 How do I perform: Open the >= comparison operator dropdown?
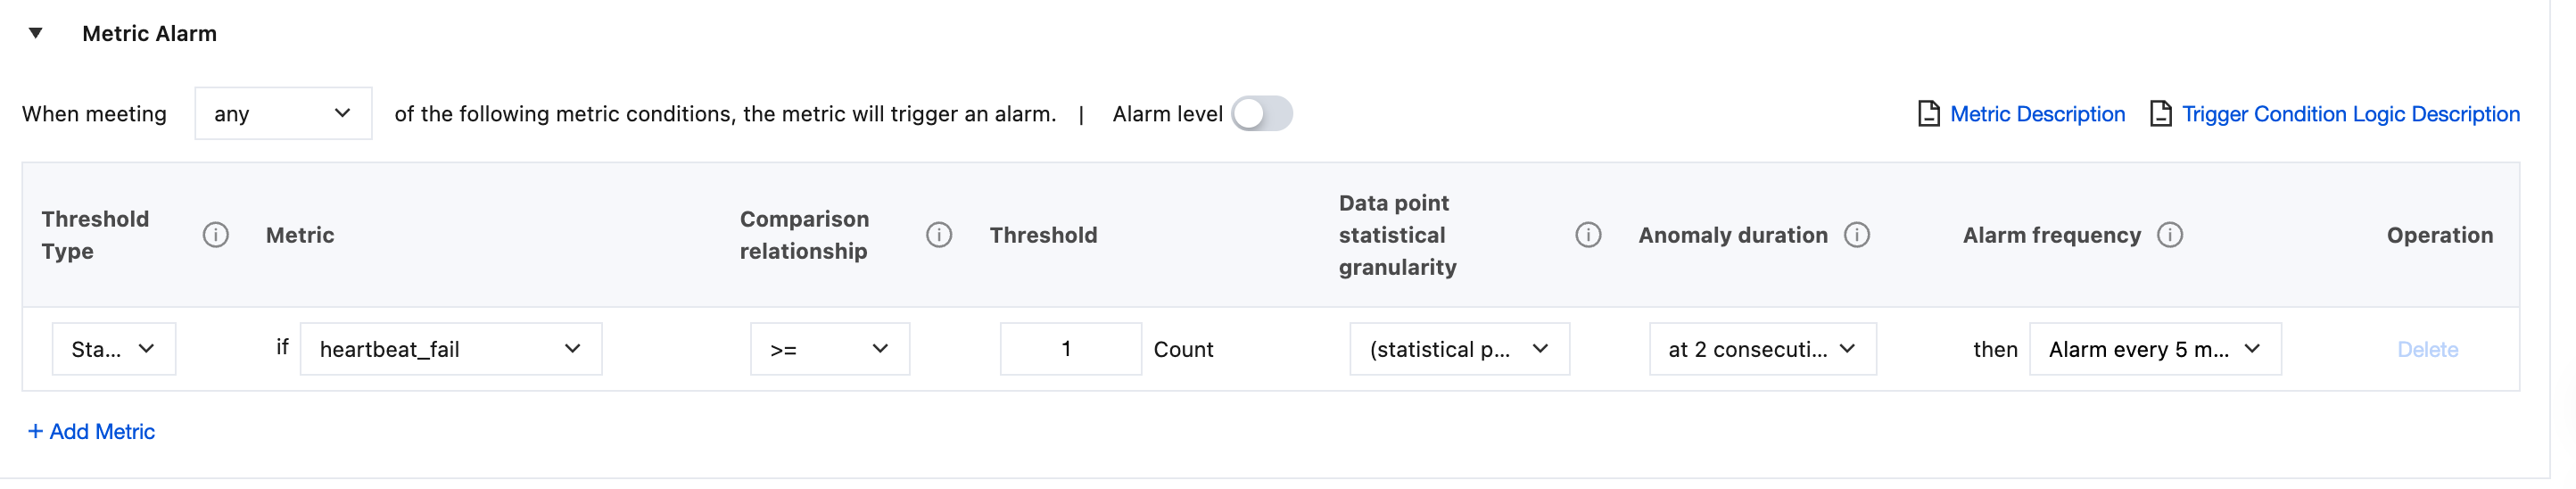tap(830, 349)
